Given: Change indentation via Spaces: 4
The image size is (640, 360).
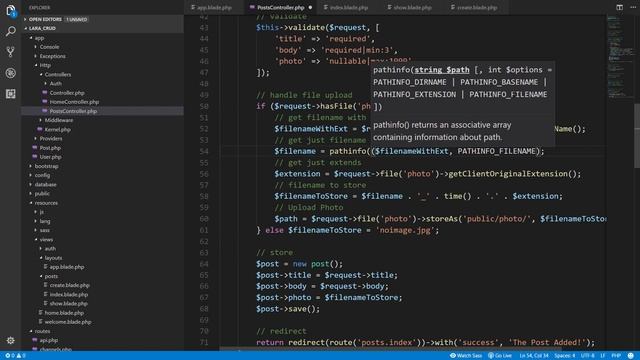Looking at the screenshot, I should pyautogui.click(x=564, y=356).
